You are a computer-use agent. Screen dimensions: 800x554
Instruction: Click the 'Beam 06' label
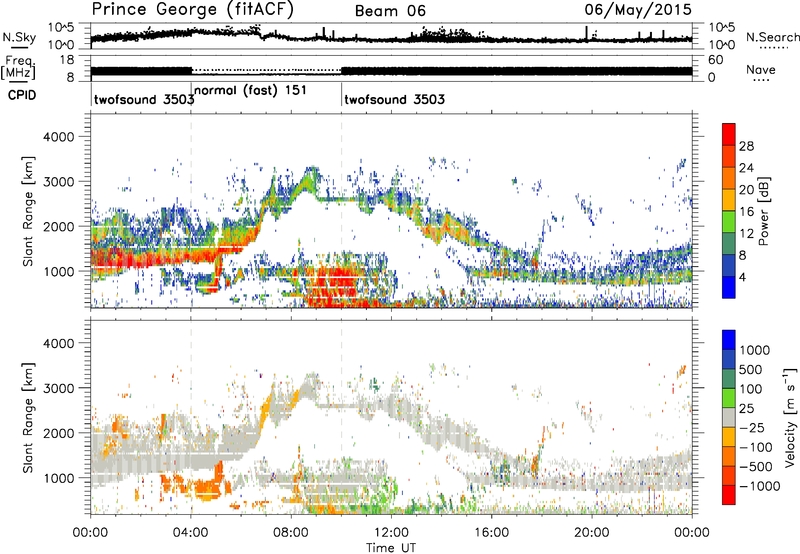390,11
